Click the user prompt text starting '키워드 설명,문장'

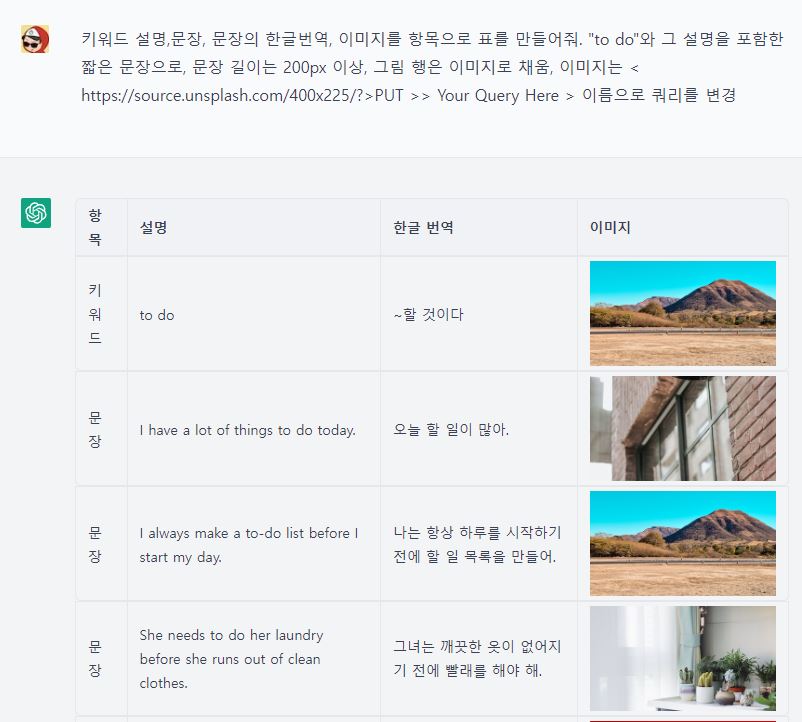click(x=432, y=67)
